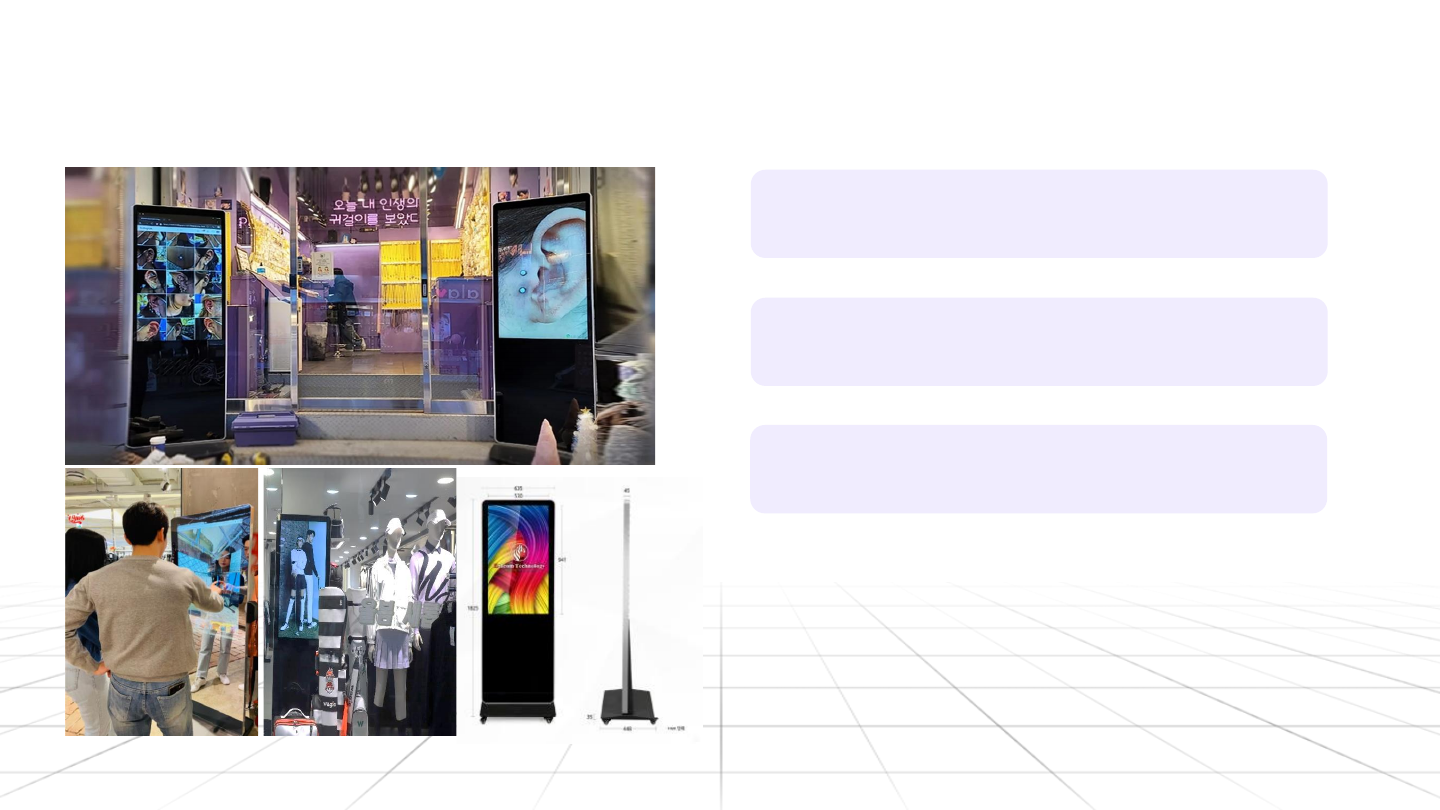Click the mannequin wearing the white outfit
Viewport: 1440px width, 810px height.
point(390,610)
